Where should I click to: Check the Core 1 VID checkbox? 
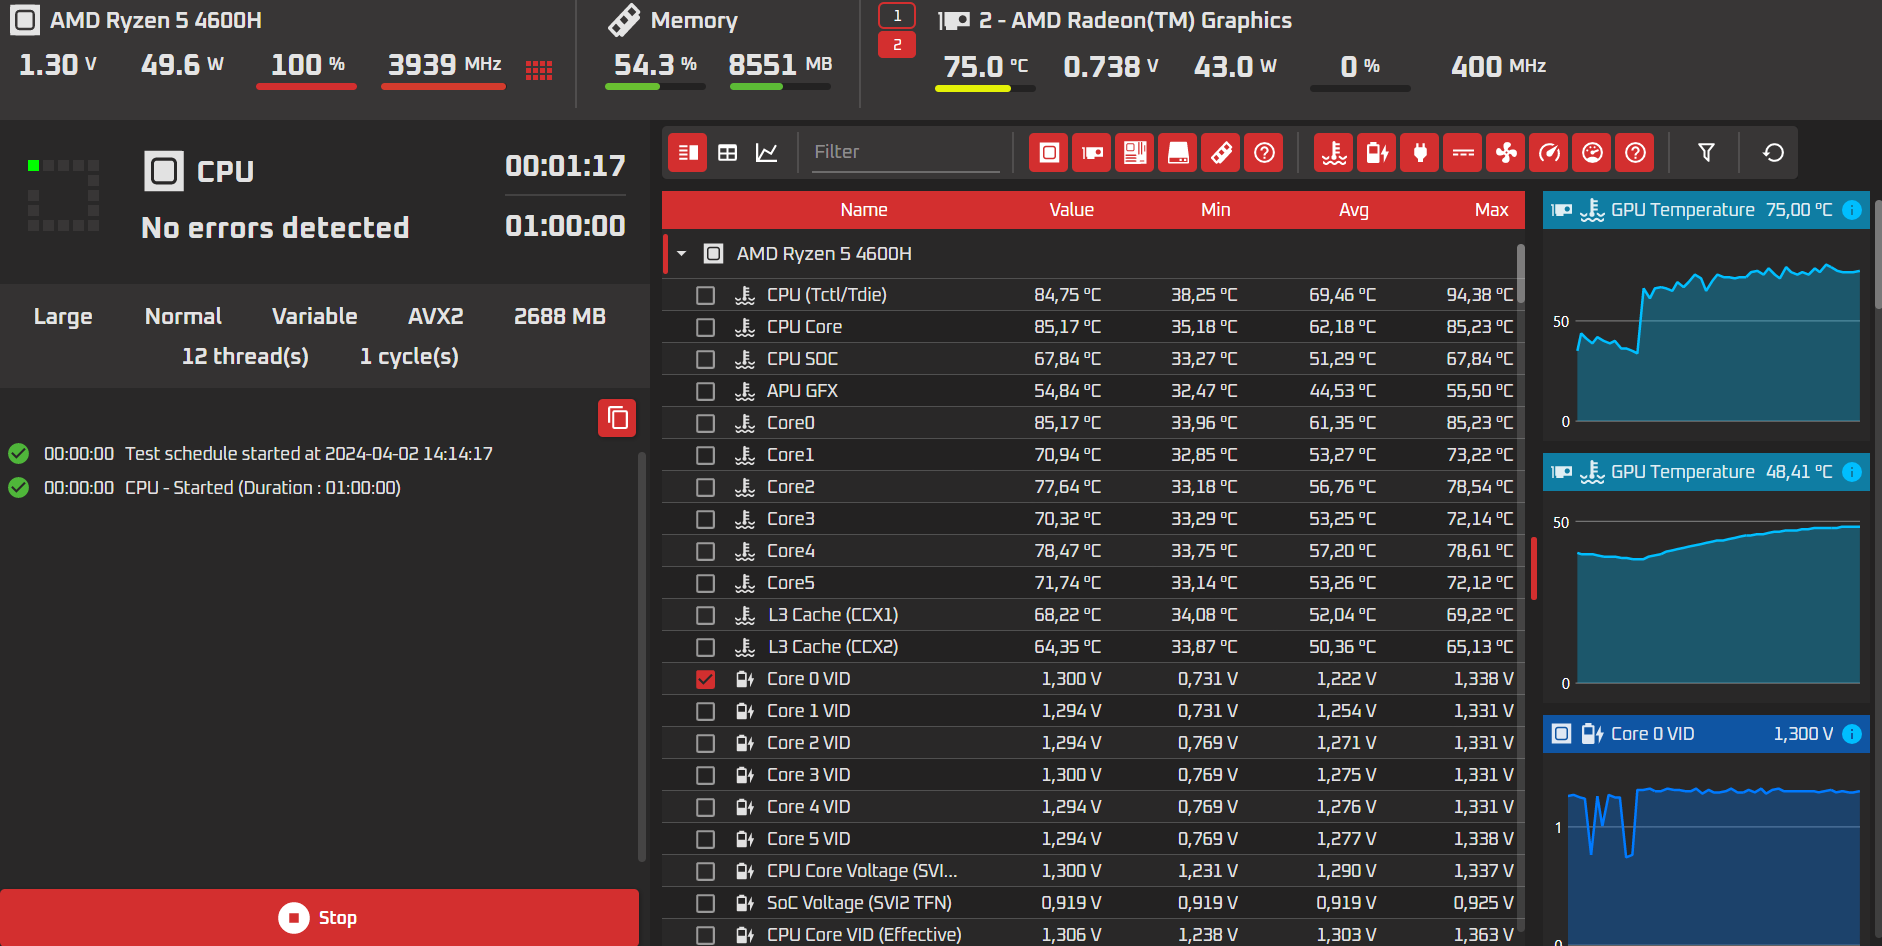point(705,711)
